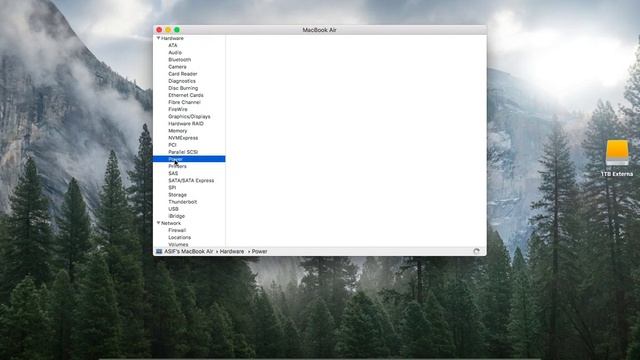Select Diagnostics in the list
This screenshot has width=640, height=360.
click(x=182, y=81)
